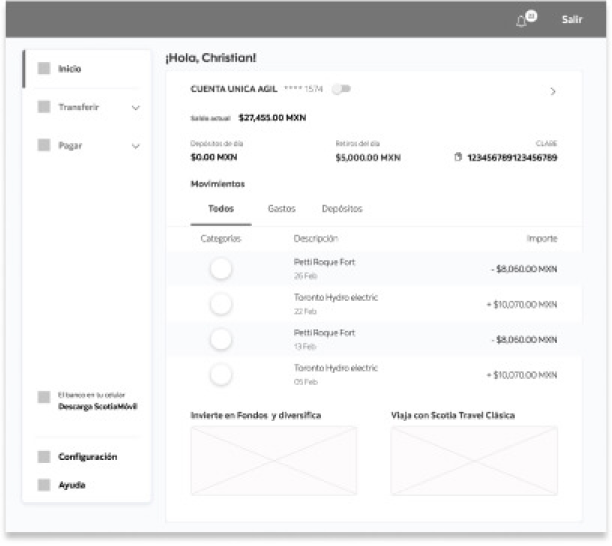
Task: Open account details with right chevron
Action: 553,91
